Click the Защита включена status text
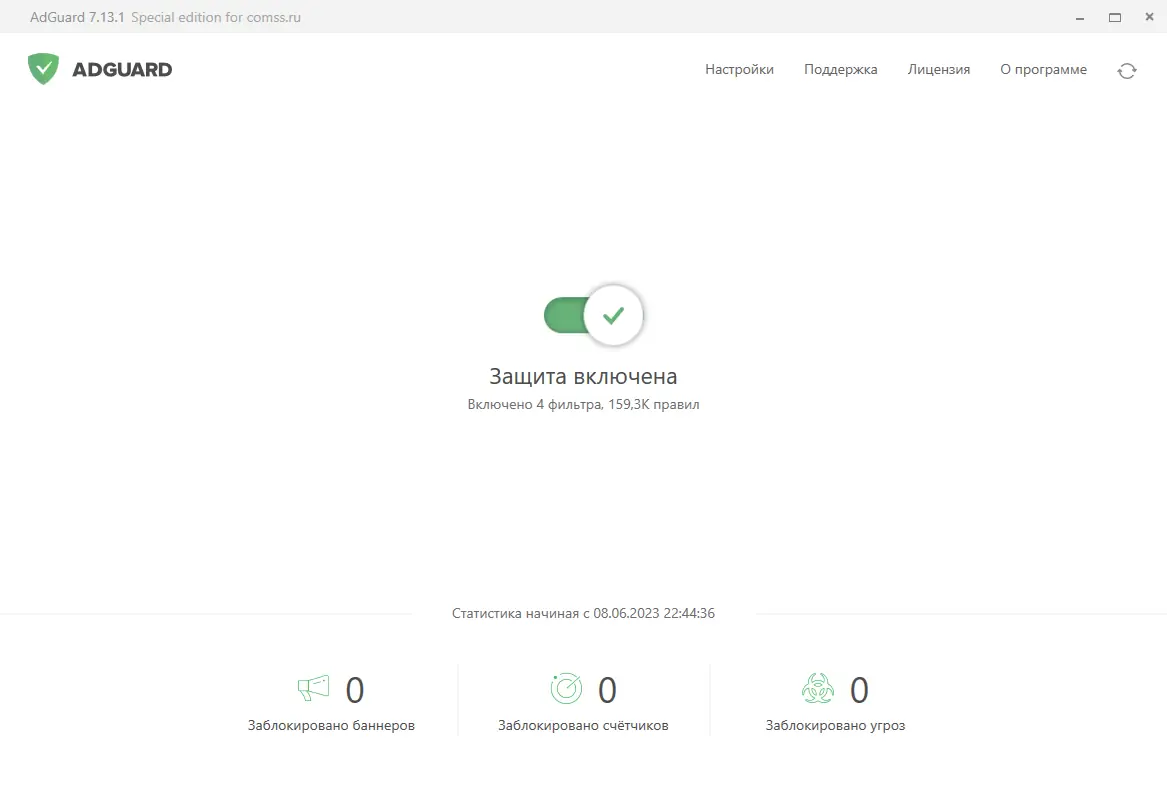The height and width of the screenshot is (787, 1167). pyautogui.click(x=583, y=376)
